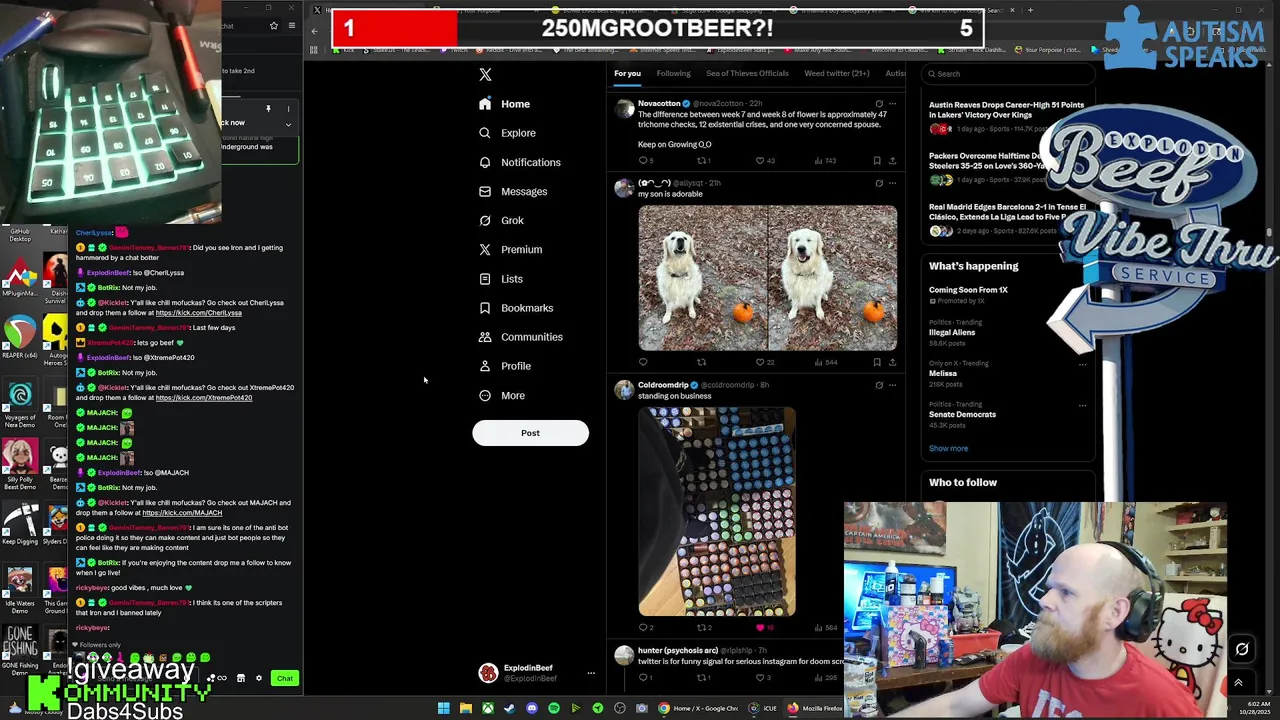
Task: Click kick.com/XtremePot420 link in chat
Action: tap(204, 398)
